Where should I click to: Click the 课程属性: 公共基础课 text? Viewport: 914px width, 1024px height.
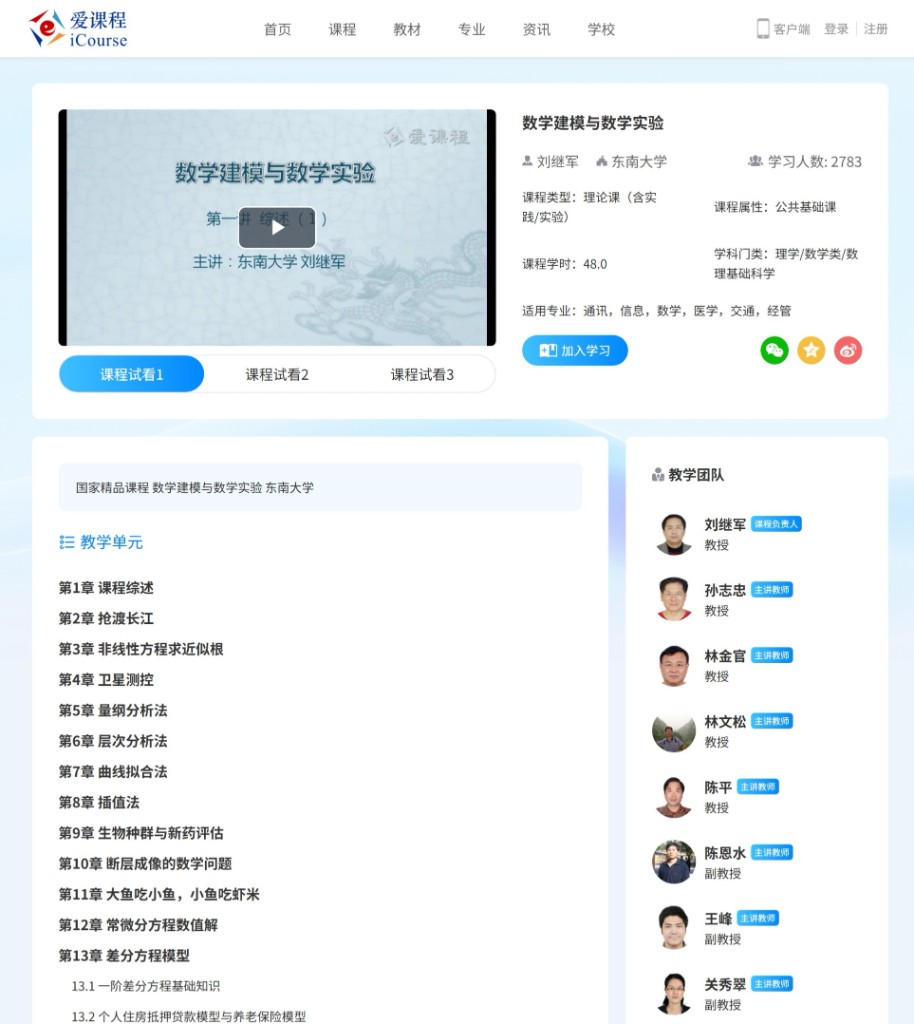[775, 207]
